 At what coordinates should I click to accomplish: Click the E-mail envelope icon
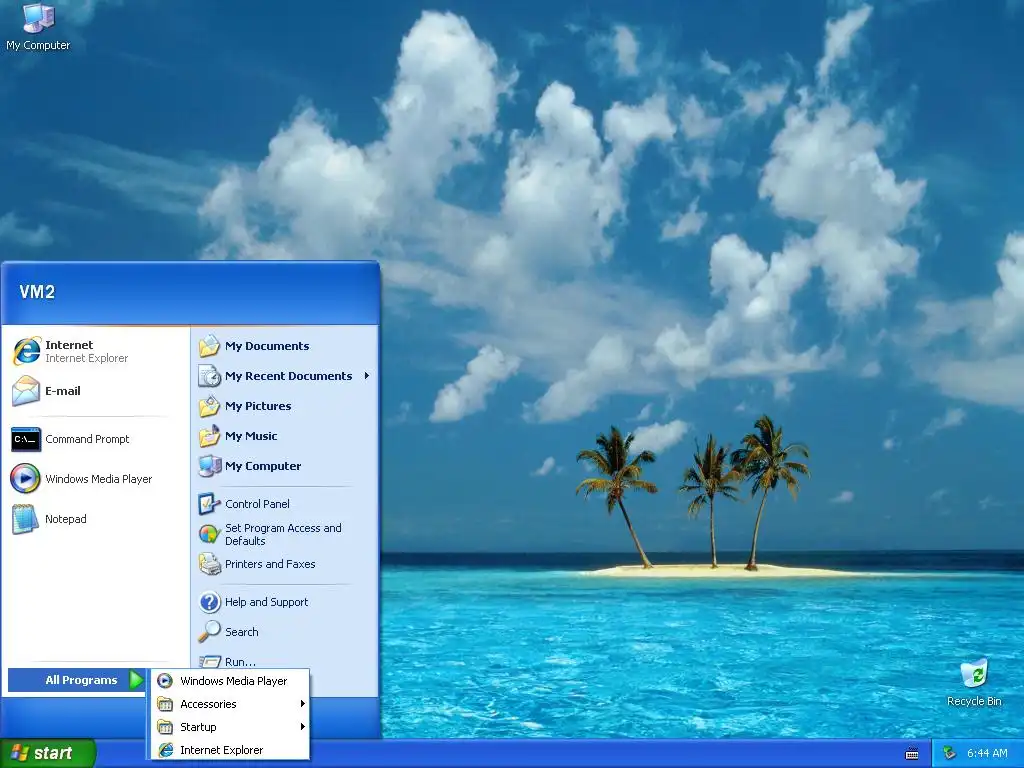coord(26,391)
